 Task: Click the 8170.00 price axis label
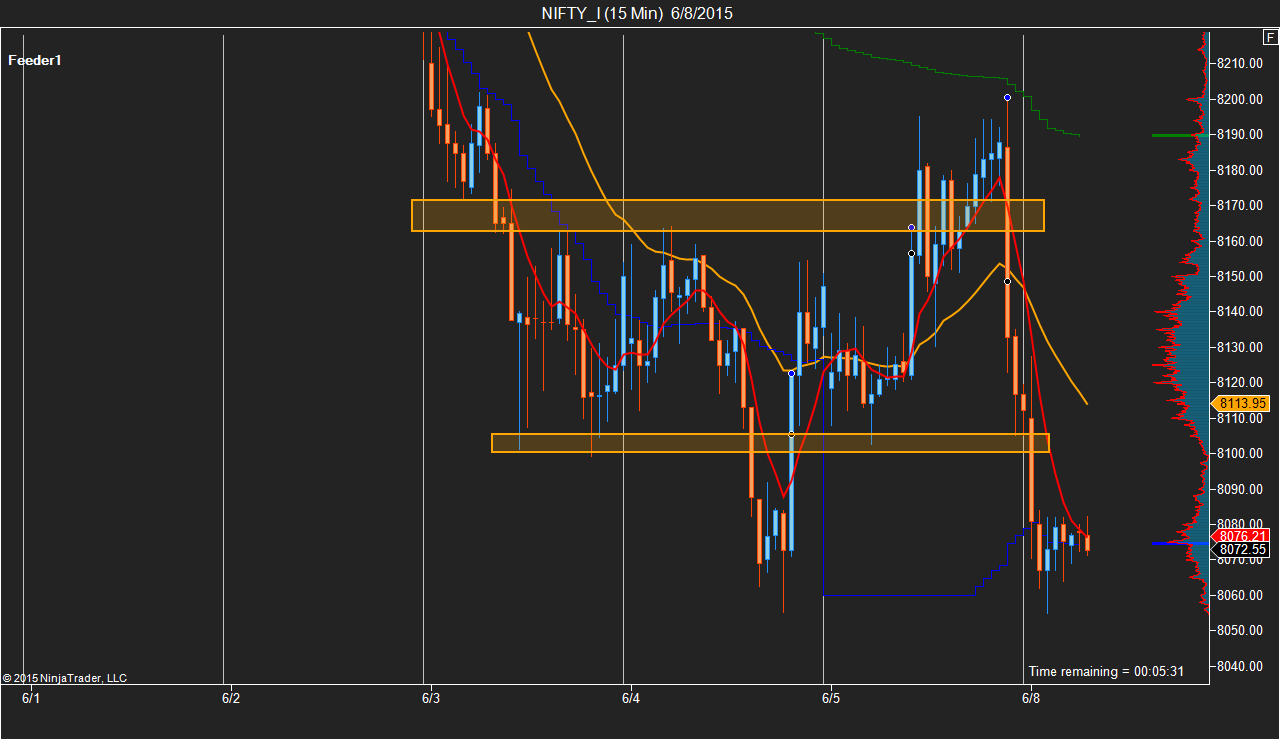1241,206
